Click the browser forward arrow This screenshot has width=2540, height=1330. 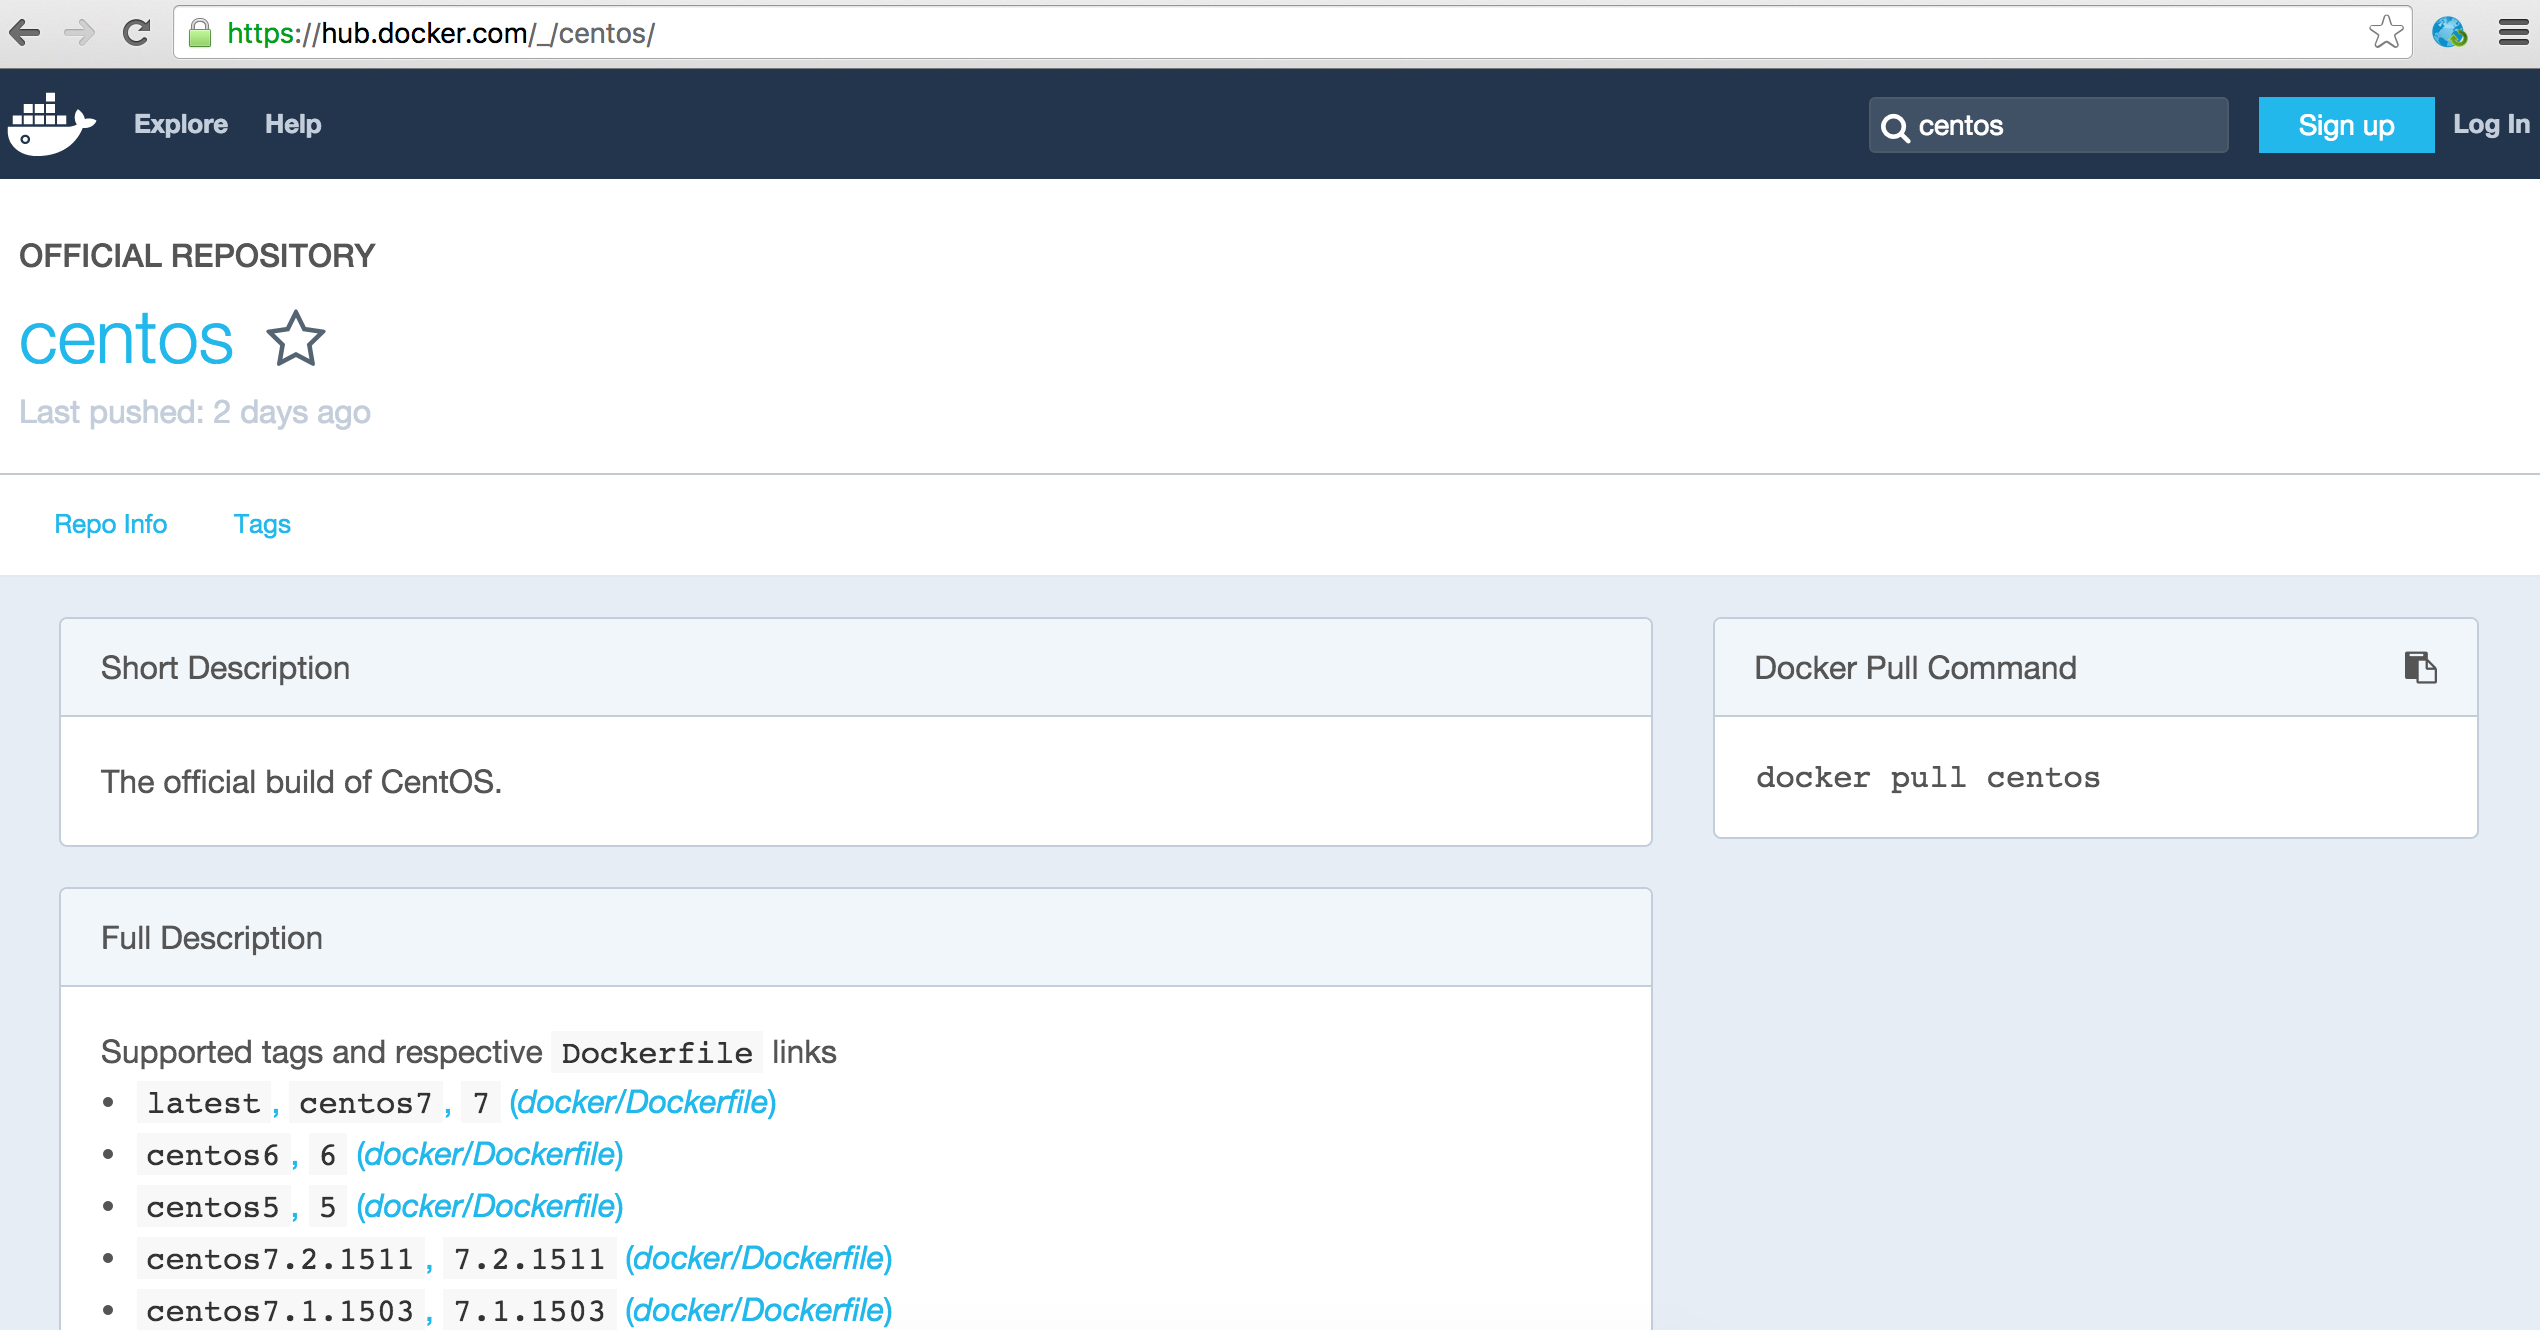click(x=79, y=33)
